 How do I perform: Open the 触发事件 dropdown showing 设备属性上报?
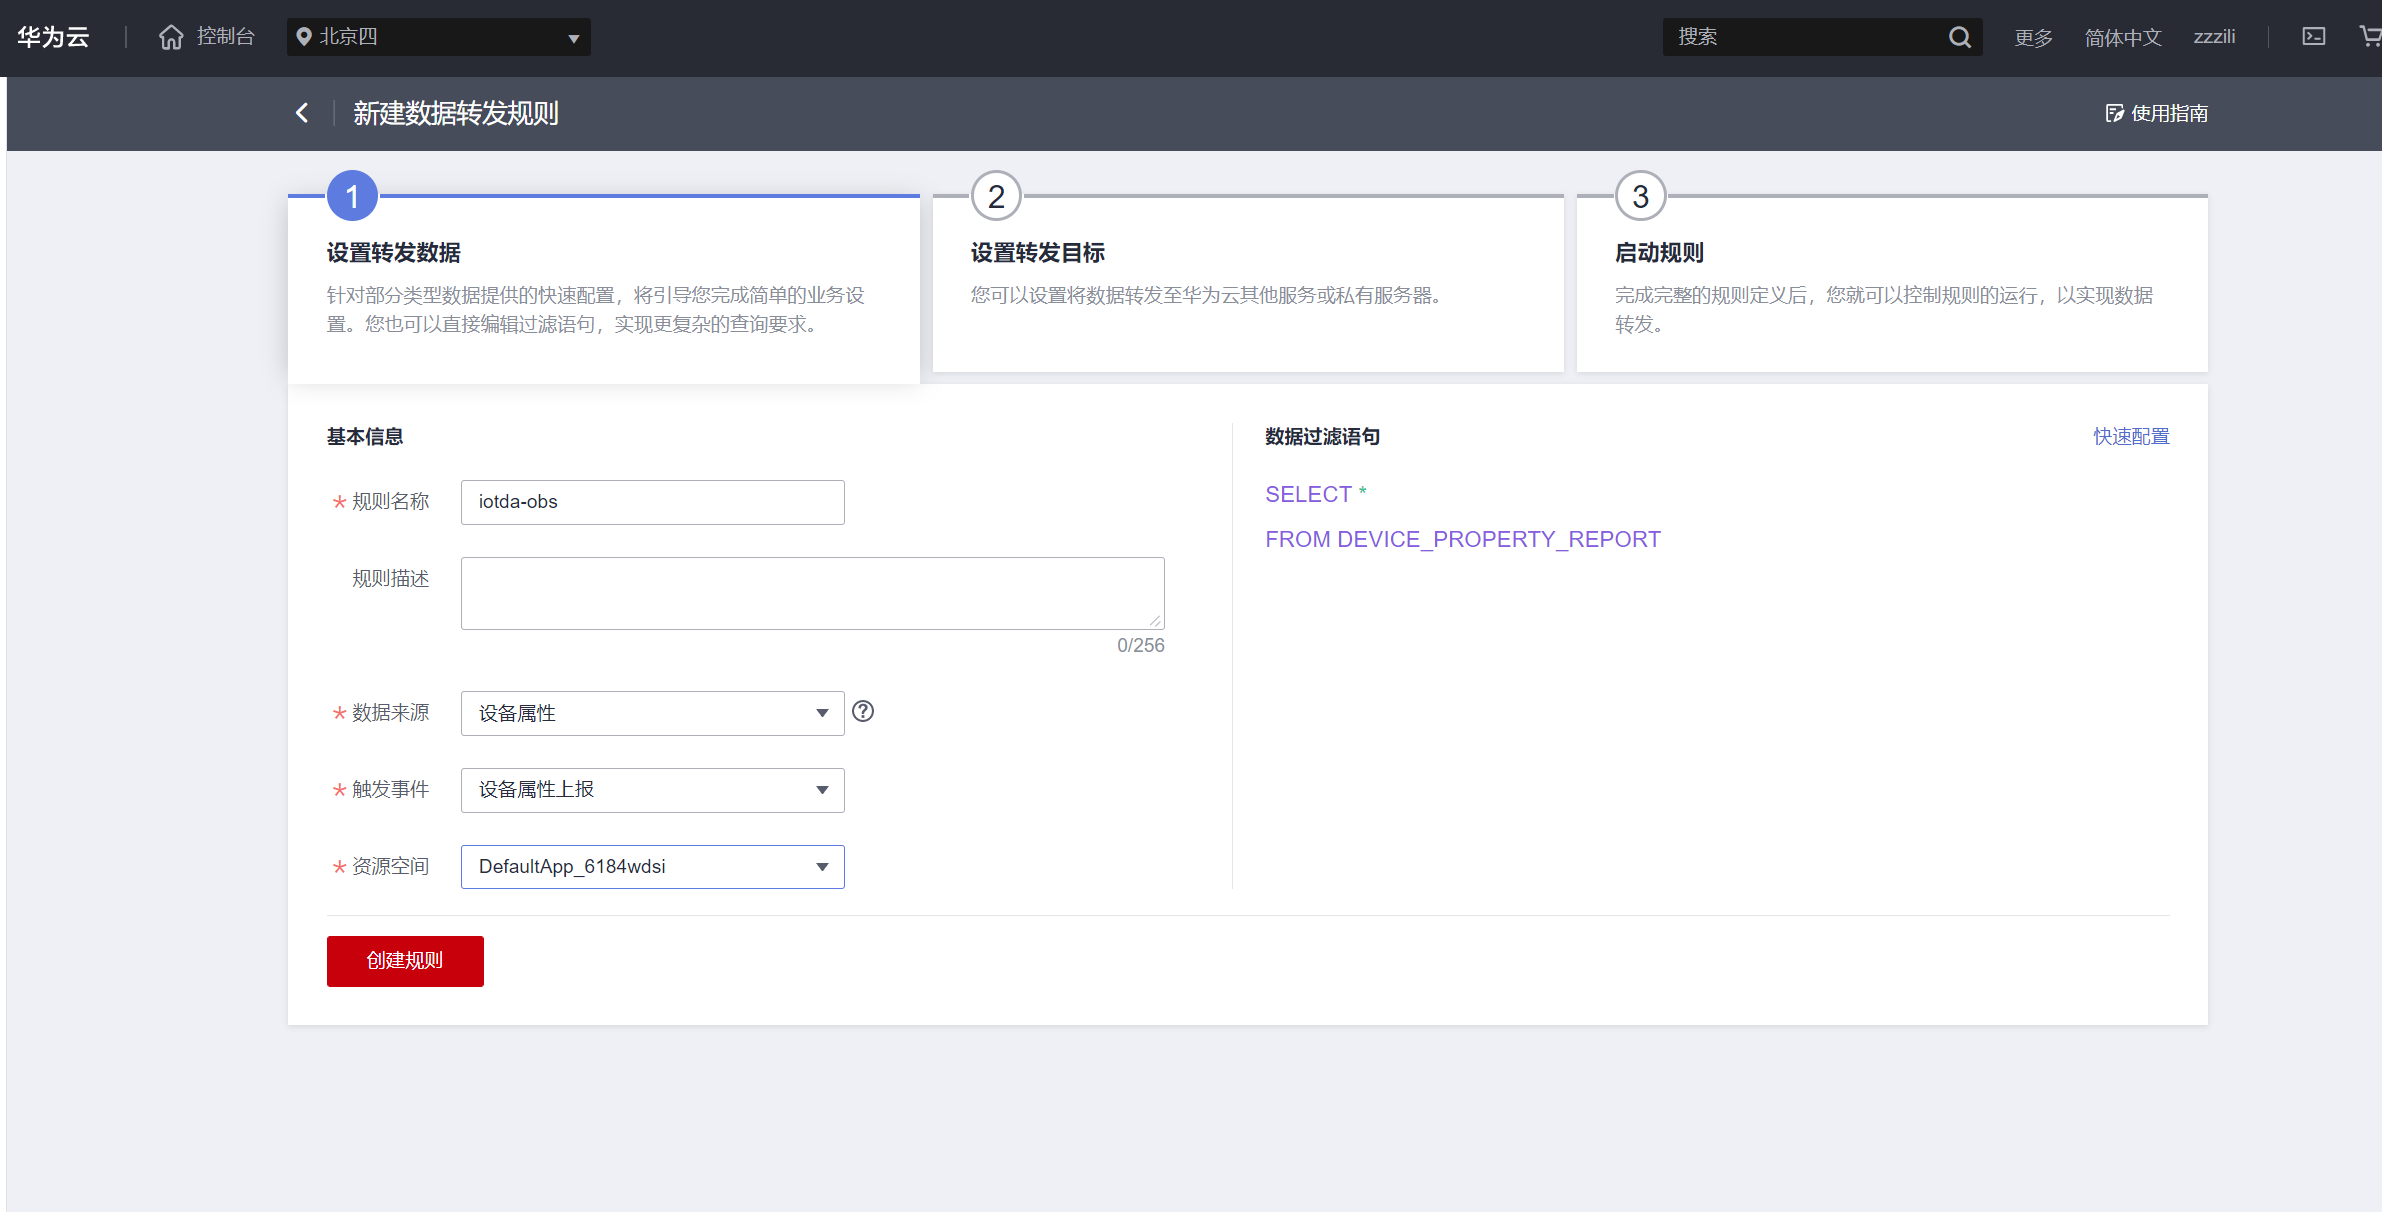(652, 790)
